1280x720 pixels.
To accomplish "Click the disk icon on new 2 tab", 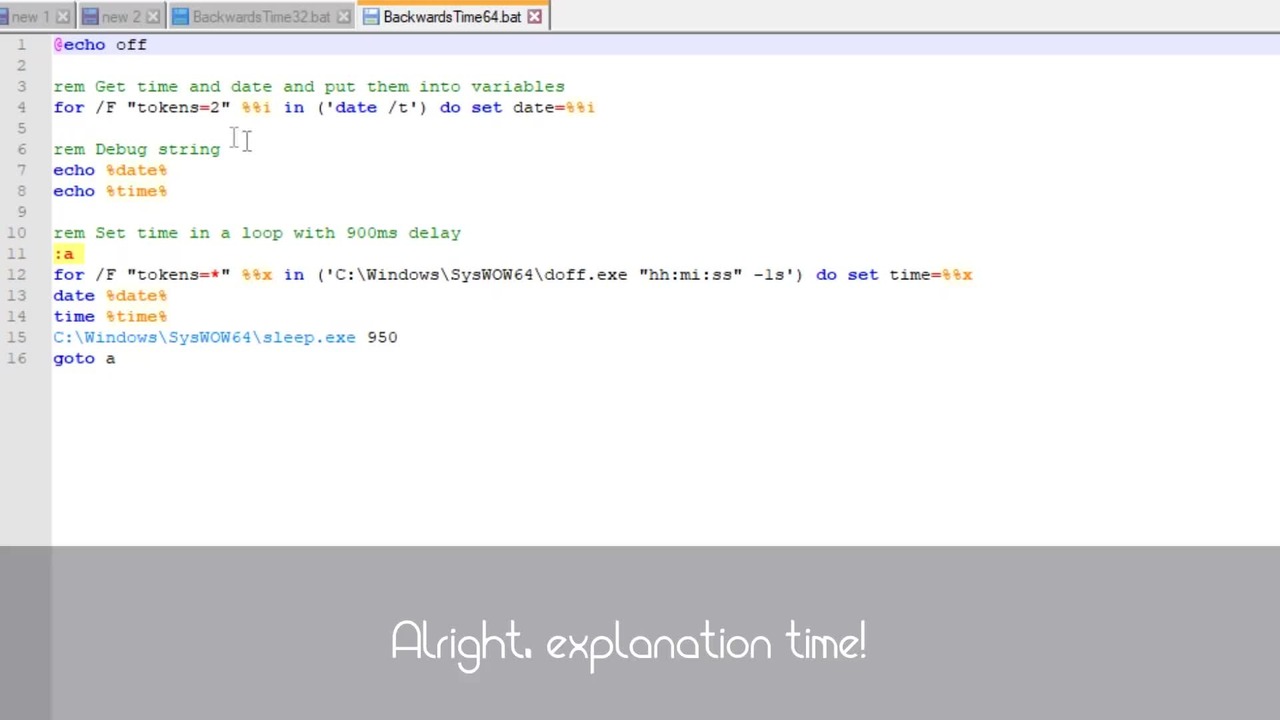I will [90, 17].
